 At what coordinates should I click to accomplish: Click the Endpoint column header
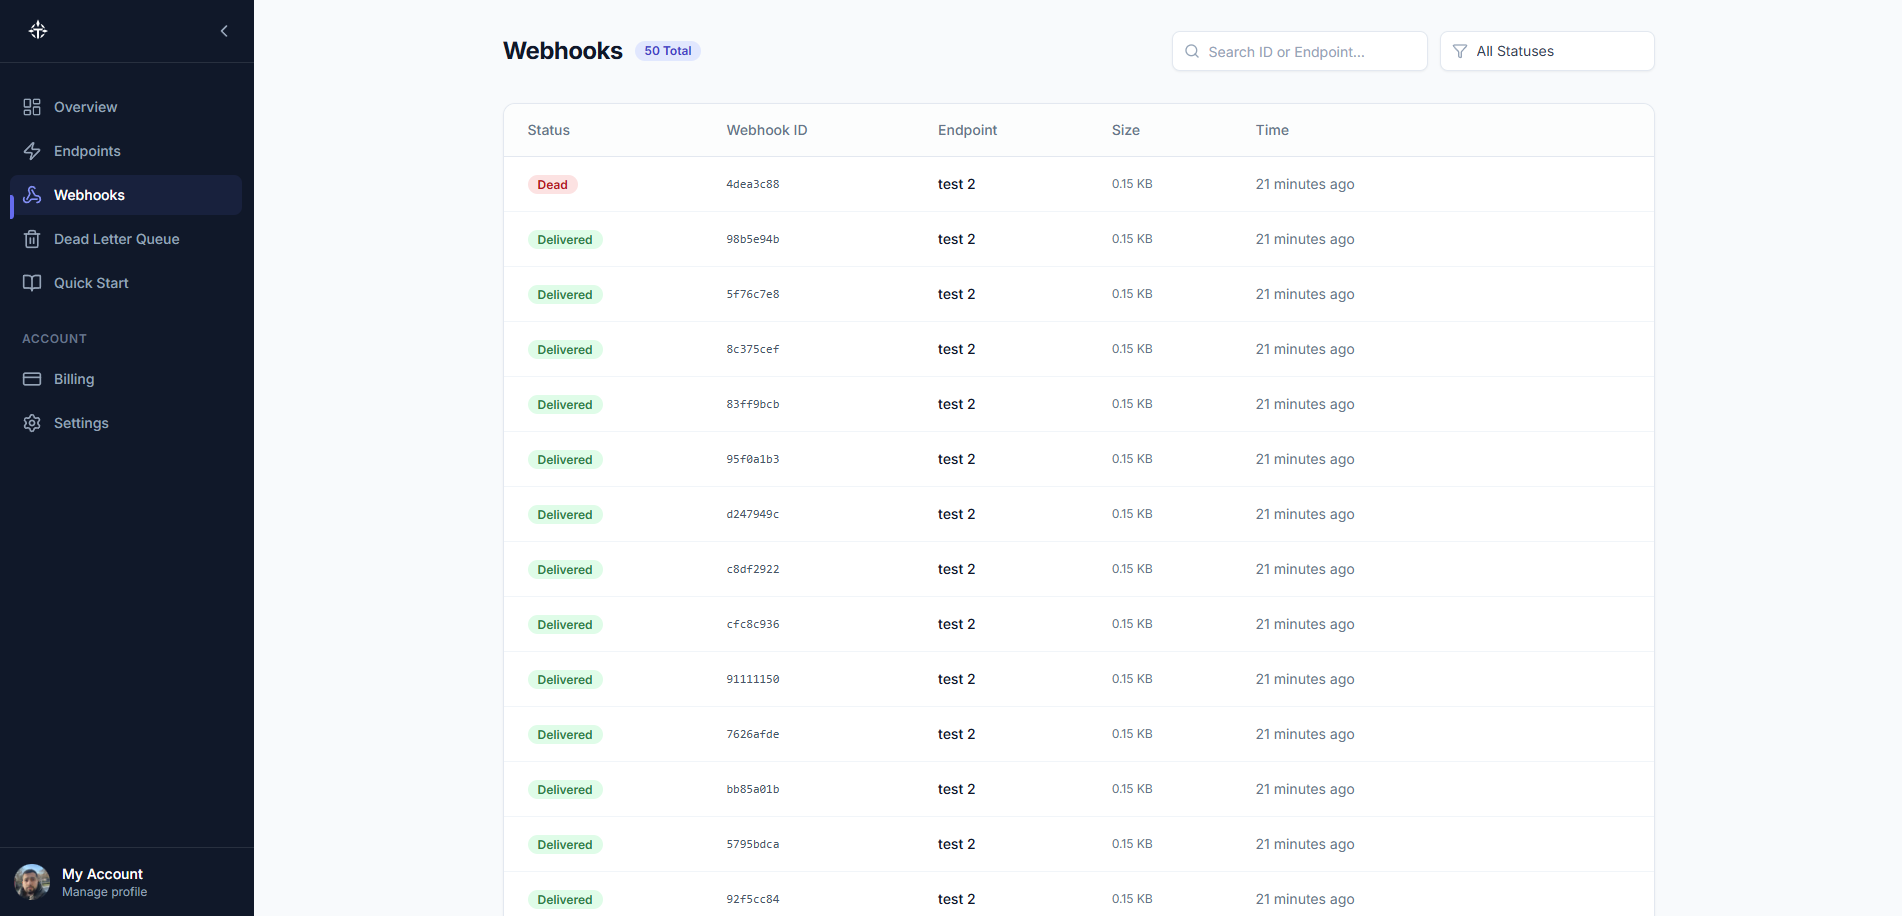967,130
